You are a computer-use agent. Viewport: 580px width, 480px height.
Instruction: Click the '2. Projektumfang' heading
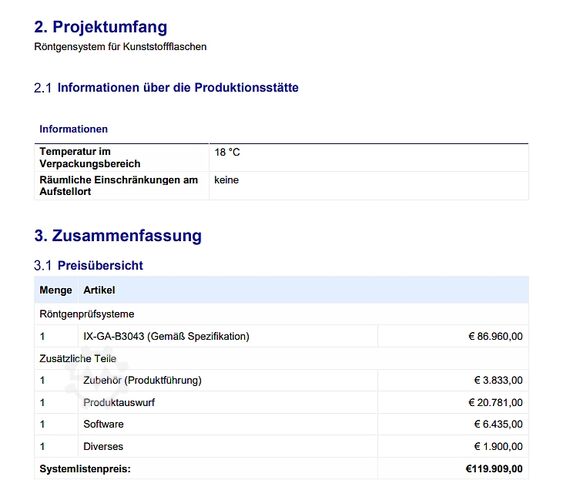click(101, 27)
